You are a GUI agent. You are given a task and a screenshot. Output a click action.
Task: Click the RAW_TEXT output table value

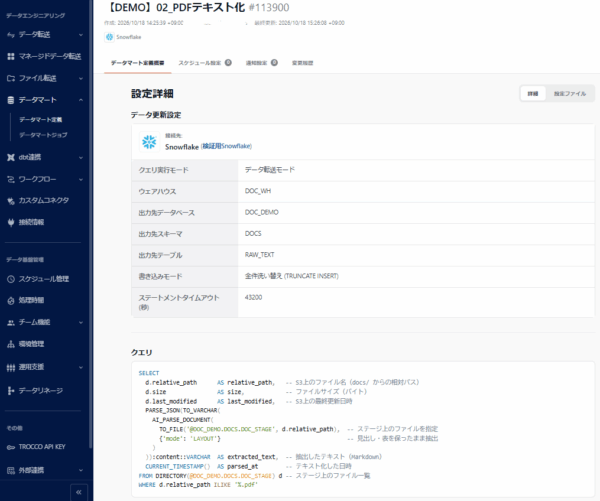259,255
